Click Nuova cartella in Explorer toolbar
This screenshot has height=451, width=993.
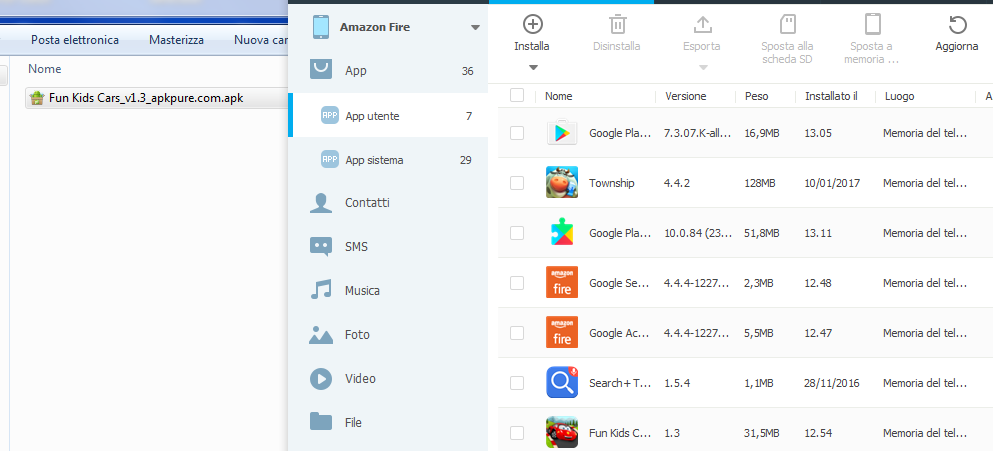[261, 40]
